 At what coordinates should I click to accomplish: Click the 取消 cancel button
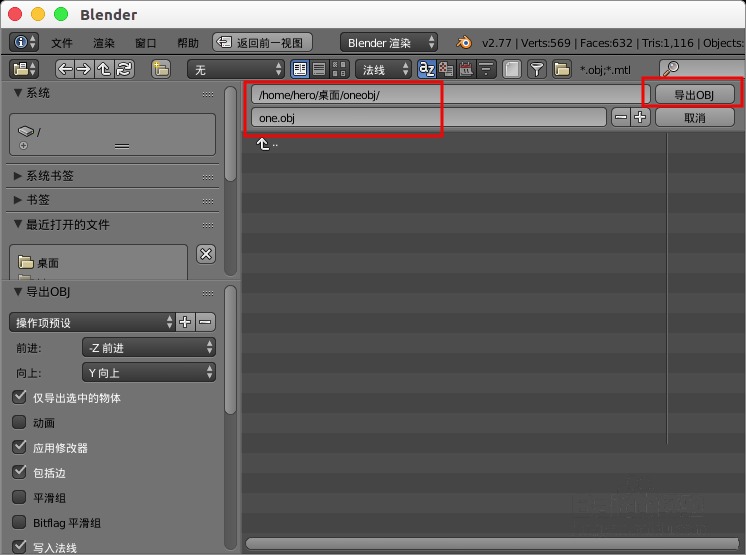695,117
